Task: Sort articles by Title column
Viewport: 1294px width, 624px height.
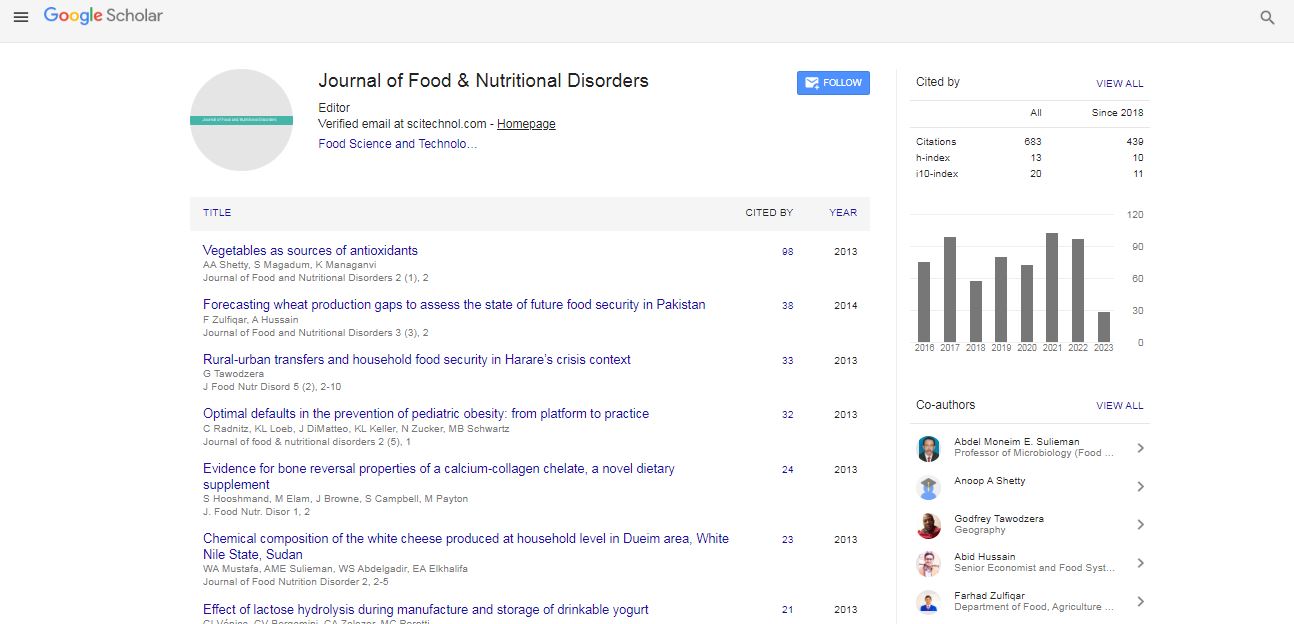Action: point(217,213)
